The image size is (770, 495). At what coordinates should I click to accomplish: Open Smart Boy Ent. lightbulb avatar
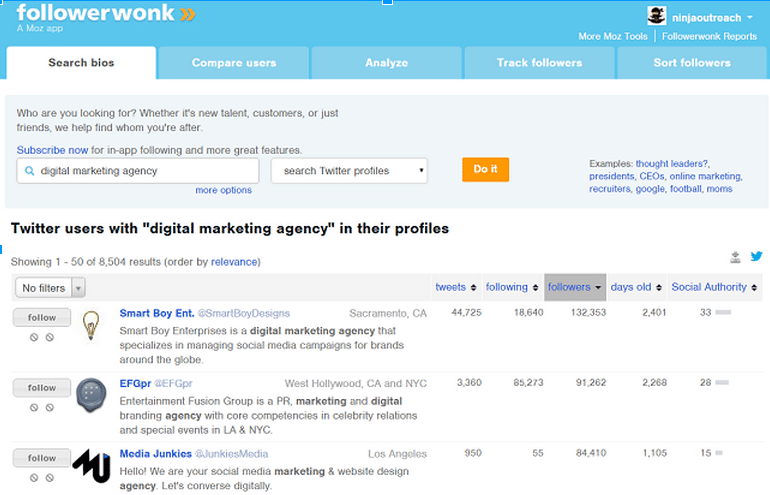tap(91, 325)
